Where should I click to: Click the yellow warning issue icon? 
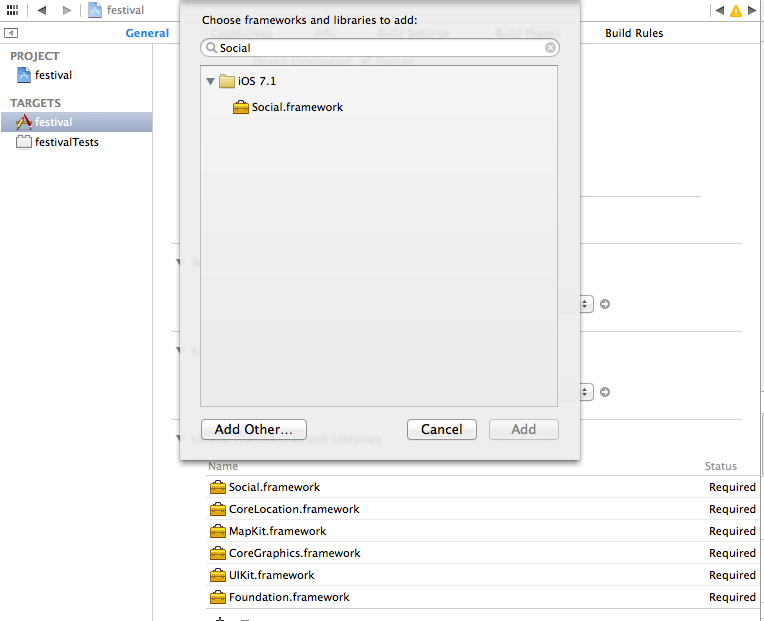[x=736, y=11]
